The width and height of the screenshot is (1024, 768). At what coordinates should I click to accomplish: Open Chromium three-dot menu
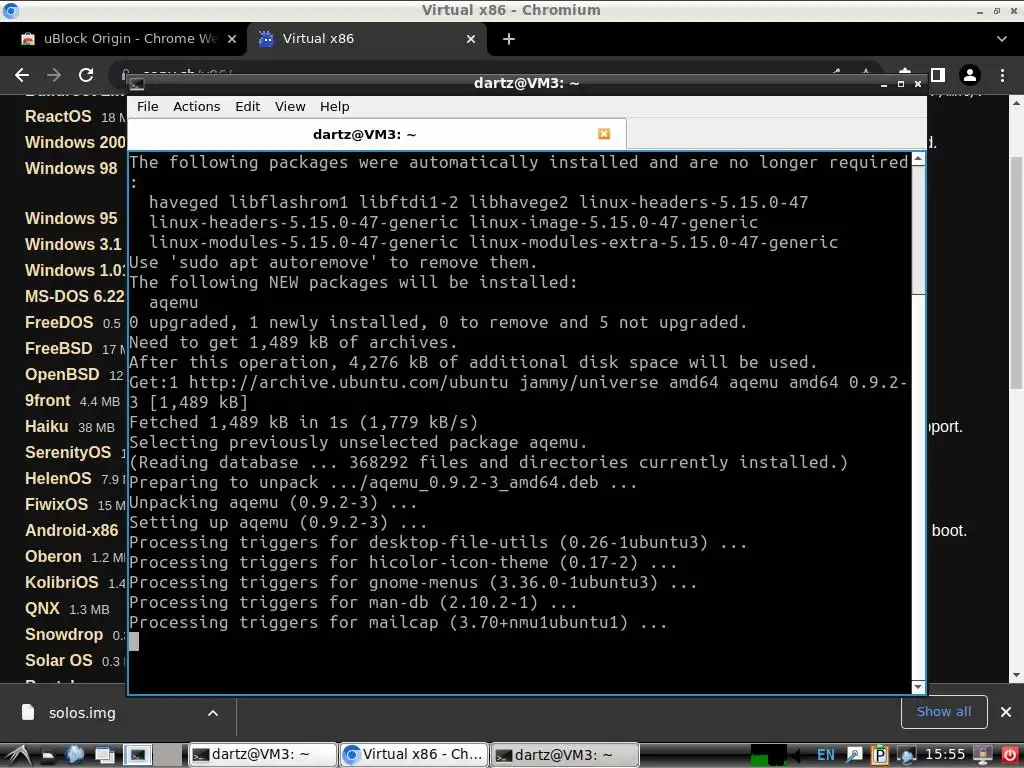click(1002, 75)
